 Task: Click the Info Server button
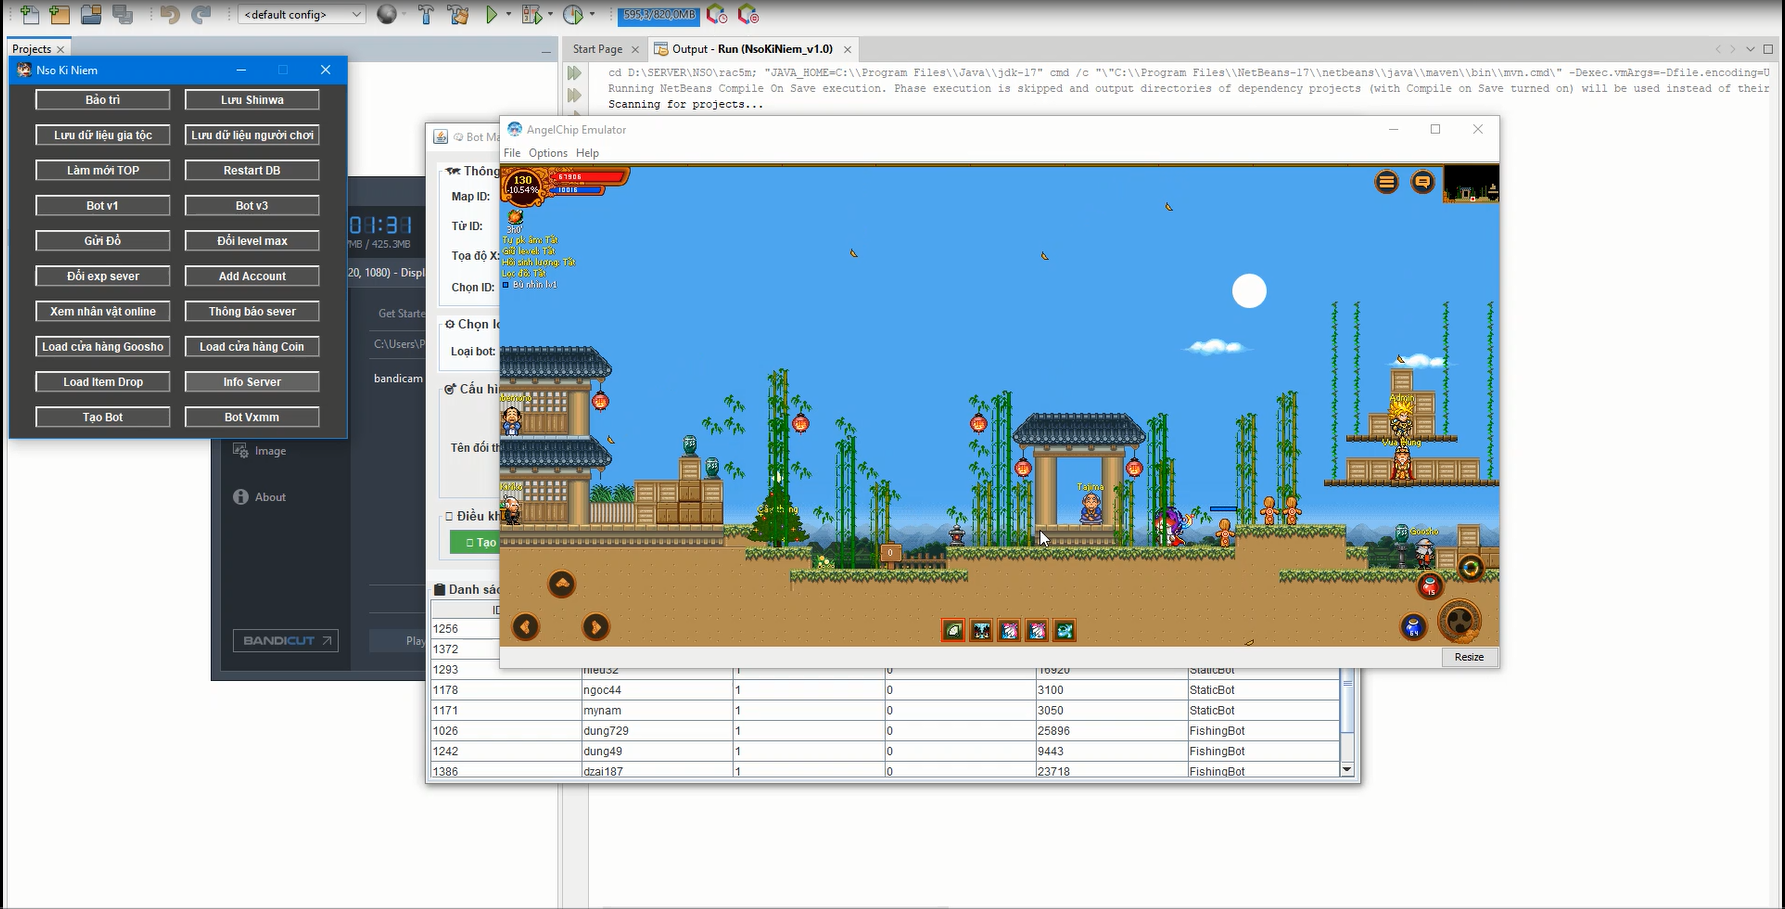[x=252, y=382]
